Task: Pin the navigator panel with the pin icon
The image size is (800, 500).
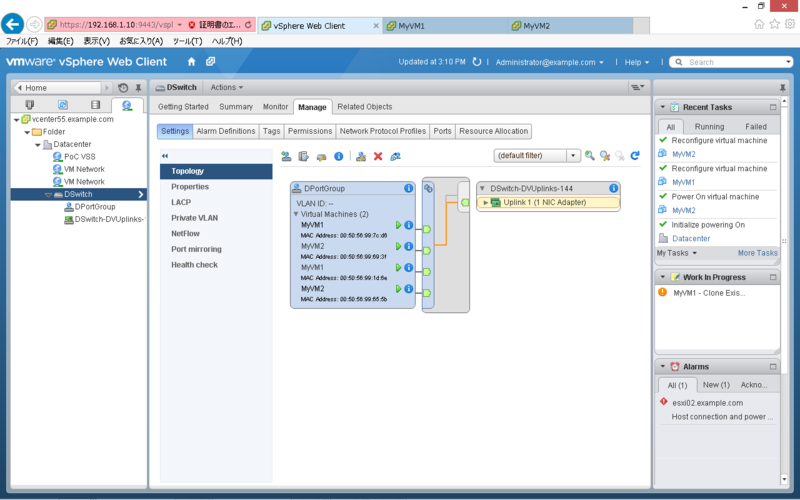Action: (x=138, y=88)
